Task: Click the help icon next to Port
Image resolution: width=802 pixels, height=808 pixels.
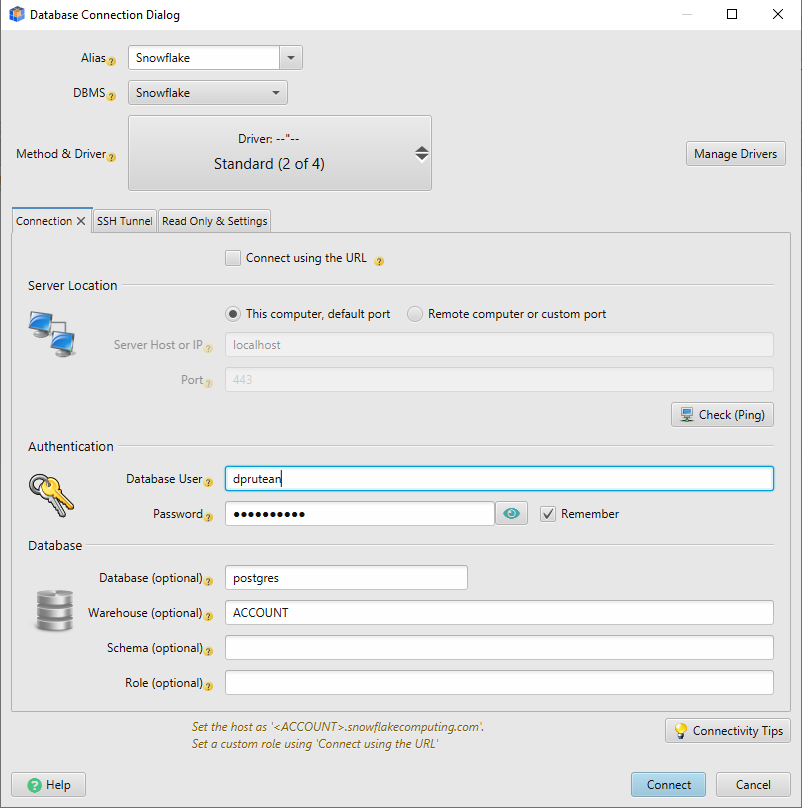Action: pos(208,383)
